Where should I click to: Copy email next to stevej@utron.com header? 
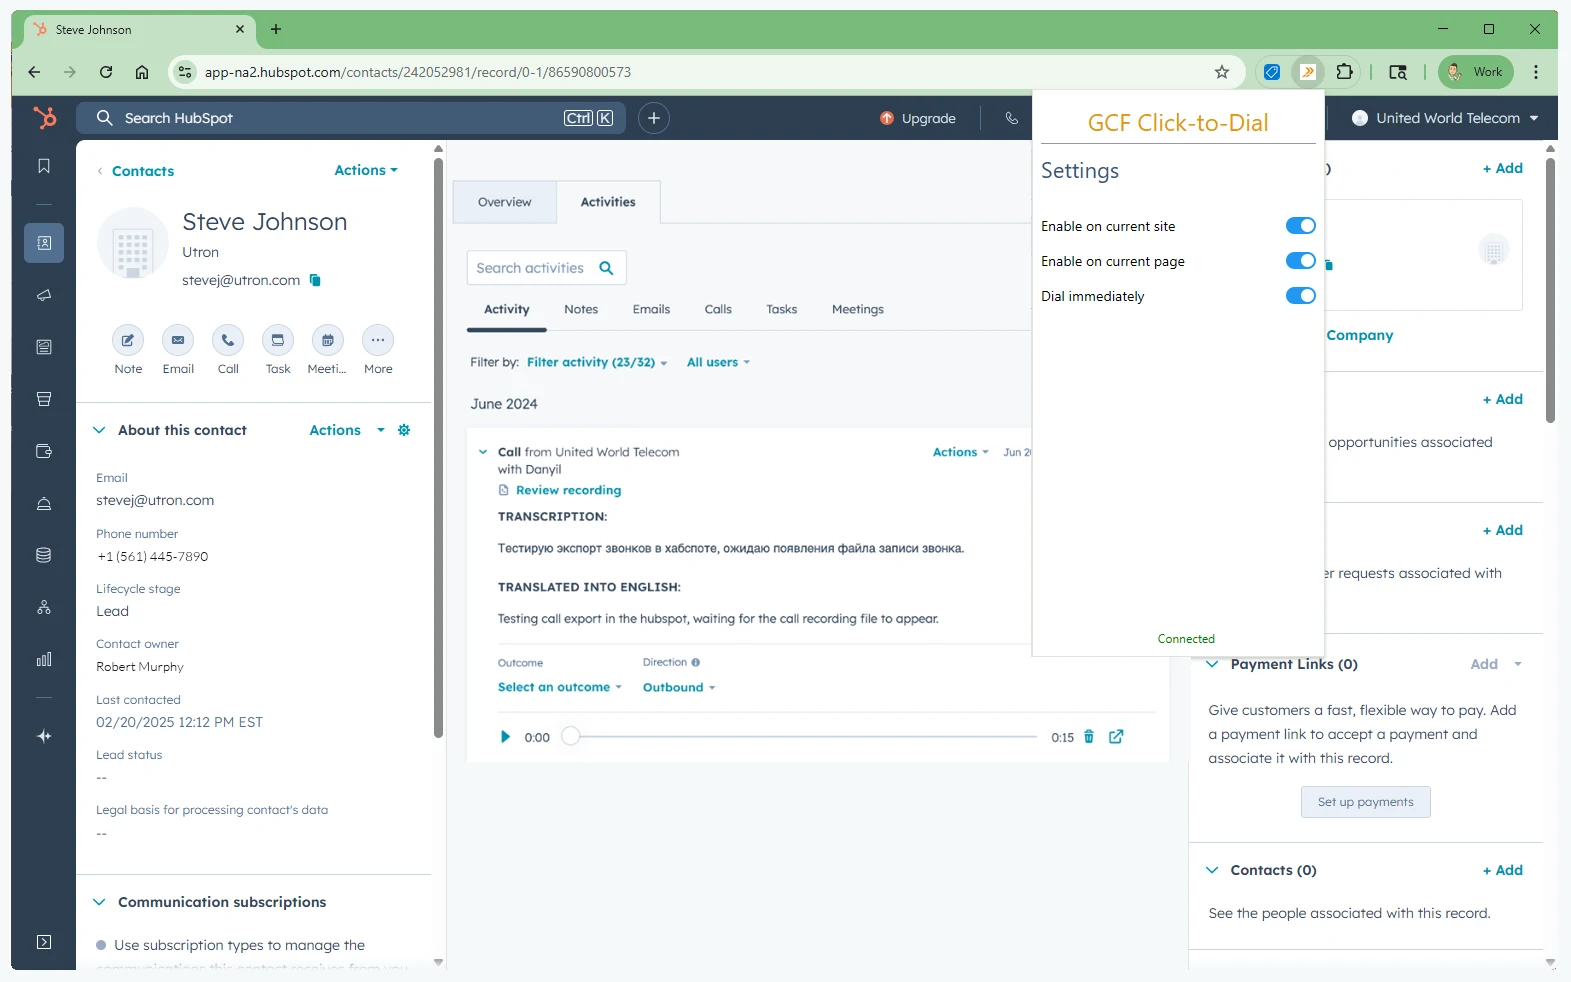(315, 280)
